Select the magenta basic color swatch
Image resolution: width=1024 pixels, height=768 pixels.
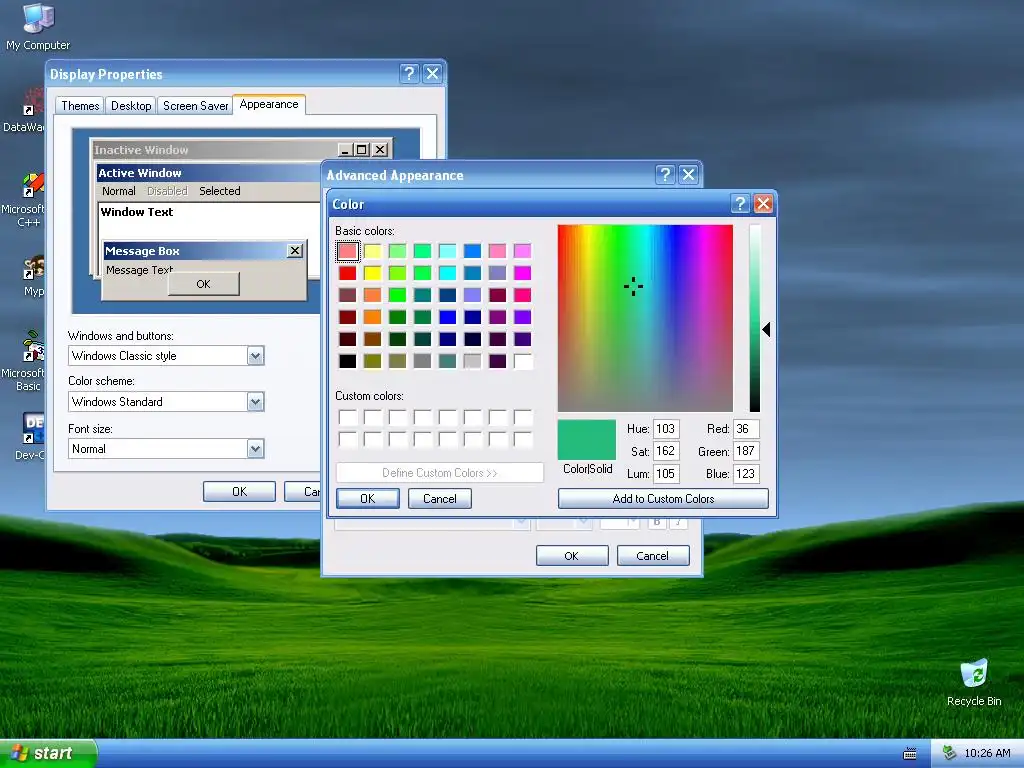522,273
